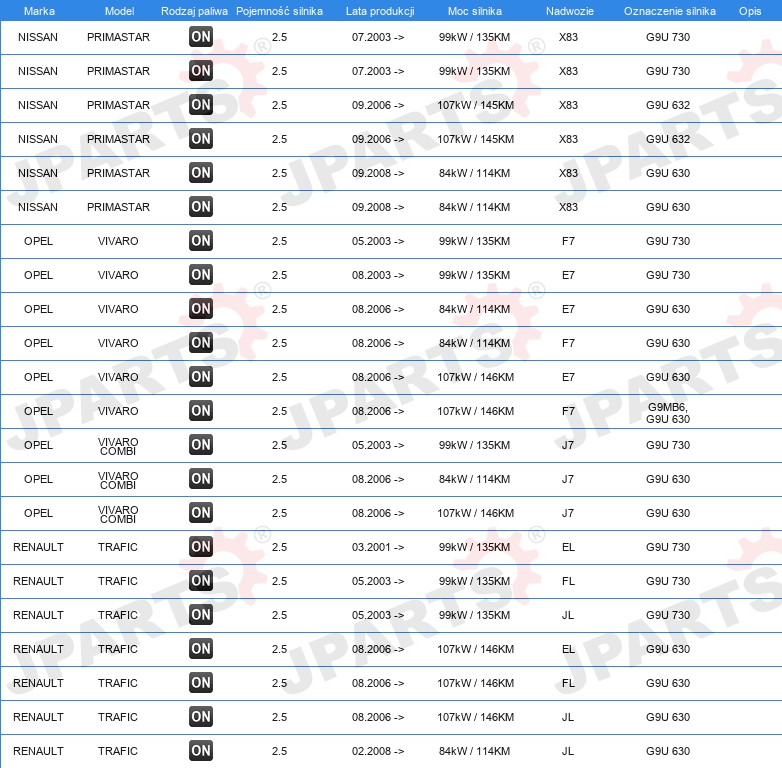Select the '03.2001 ->' production date cell
Viewport: 782px width, 768px height.
pos(378,547)
